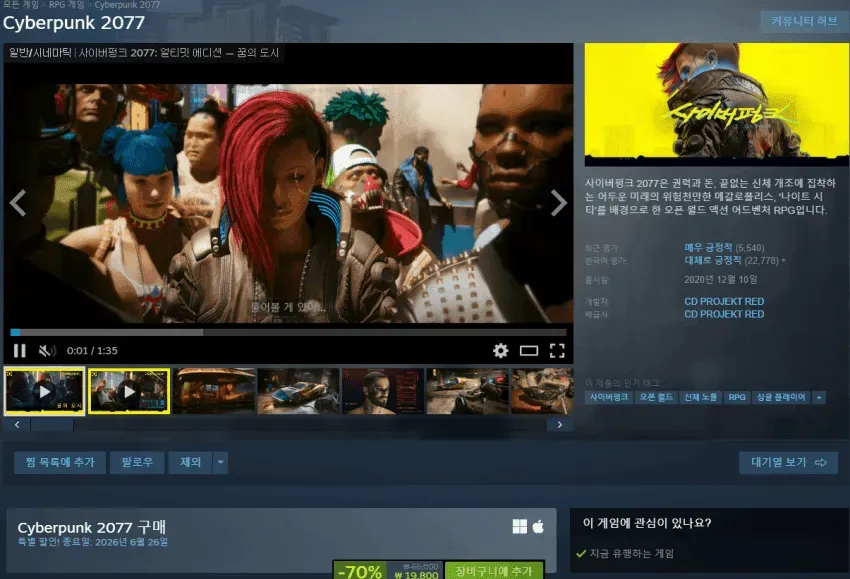The height and width of the screenshot is (579, 850).
Task: Click 찜 목록에 추가 wishlist button
Action: tap(60, 462)
